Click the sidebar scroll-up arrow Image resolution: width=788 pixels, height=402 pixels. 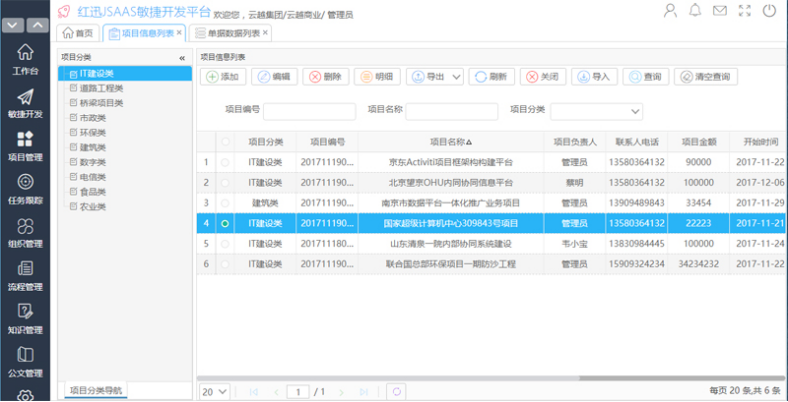pos(38,25)
